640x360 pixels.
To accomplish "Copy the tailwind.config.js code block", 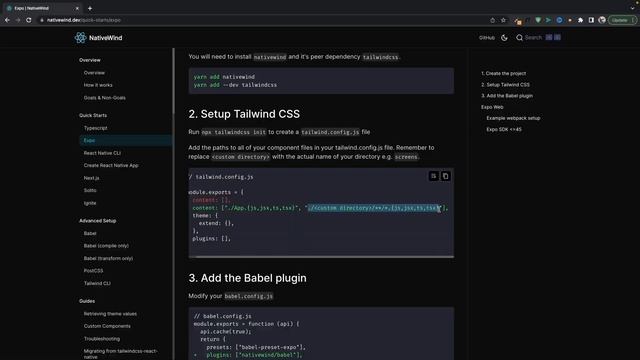I will tap(445, 176).
